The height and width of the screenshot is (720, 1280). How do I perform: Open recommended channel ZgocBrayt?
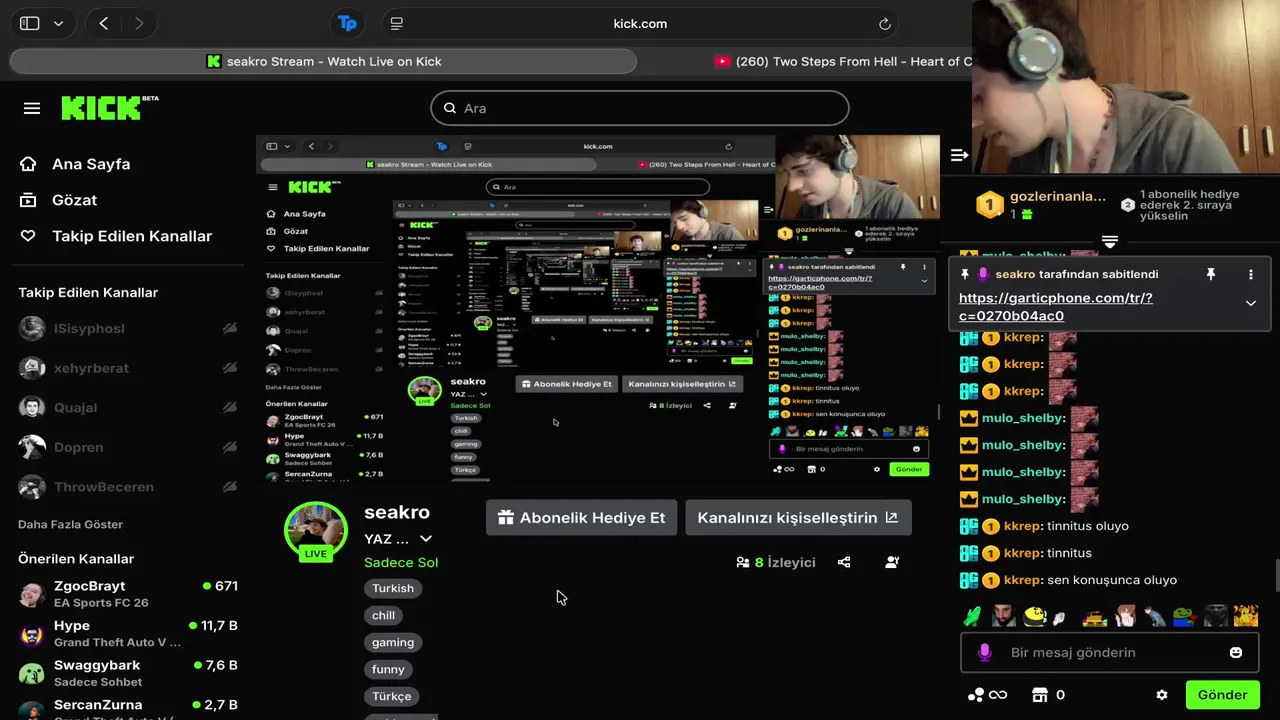[x=128, y=594]
